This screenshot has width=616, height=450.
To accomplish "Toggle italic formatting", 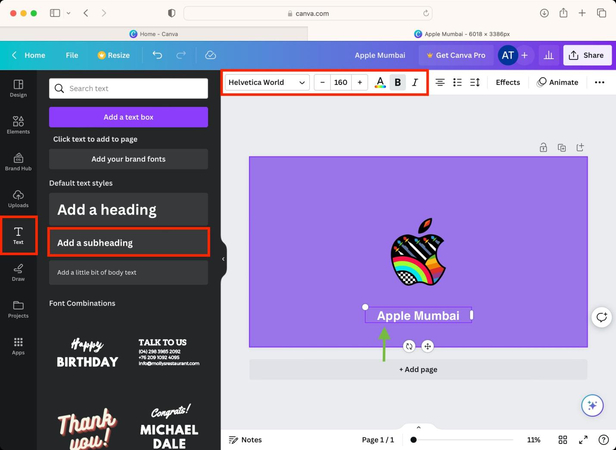I will point(415,83).
